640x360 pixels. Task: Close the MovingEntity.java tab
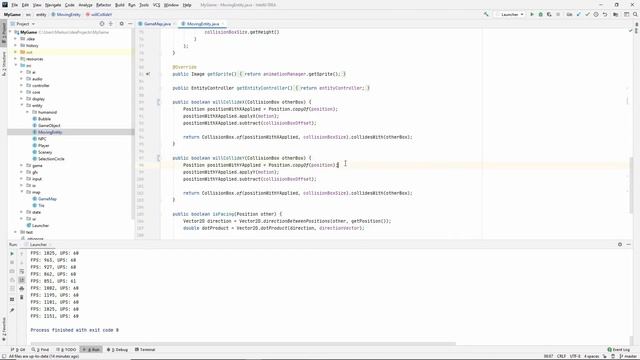click(223, 24)
